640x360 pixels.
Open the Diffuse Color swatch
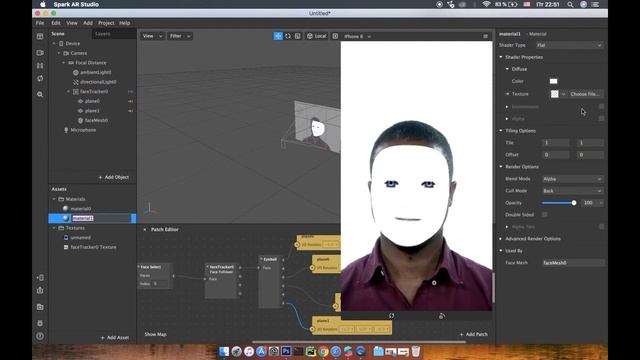(553, 81)
